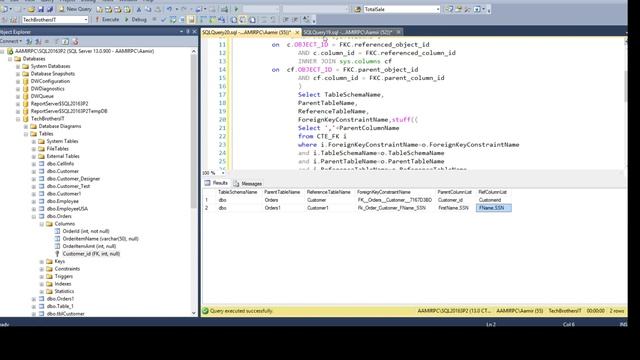
Task: Click the Paste icon in toolbar
Action: tap(158, 9)
